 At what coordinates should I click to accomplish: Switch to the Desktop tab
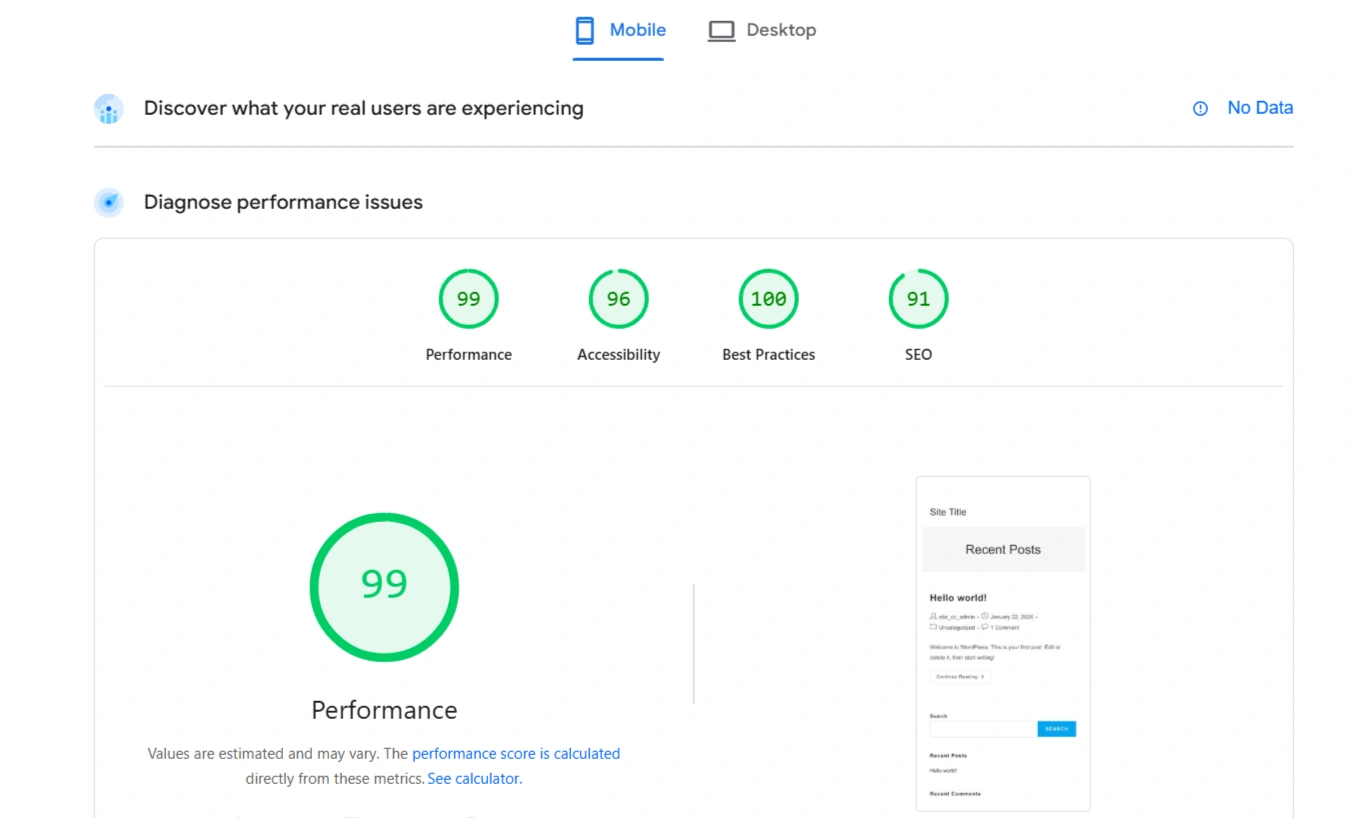coord(762,31)
